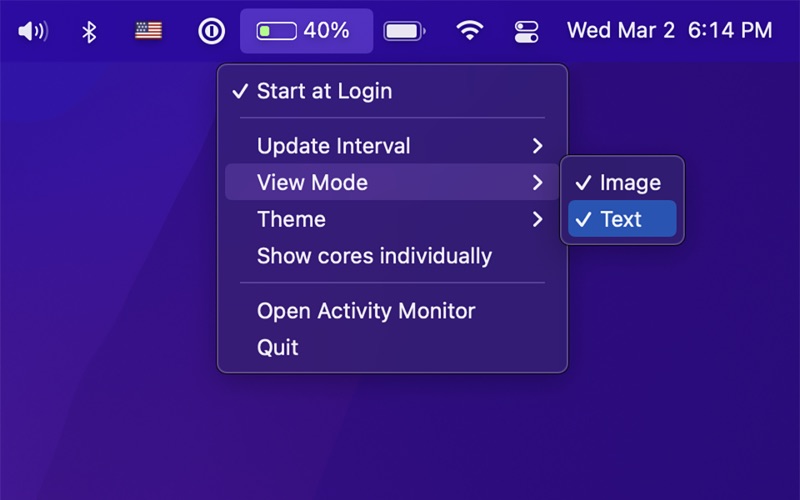Toggle Text view mode checkmark
This screenshot has width=800, height=500.
pos(622,219)
